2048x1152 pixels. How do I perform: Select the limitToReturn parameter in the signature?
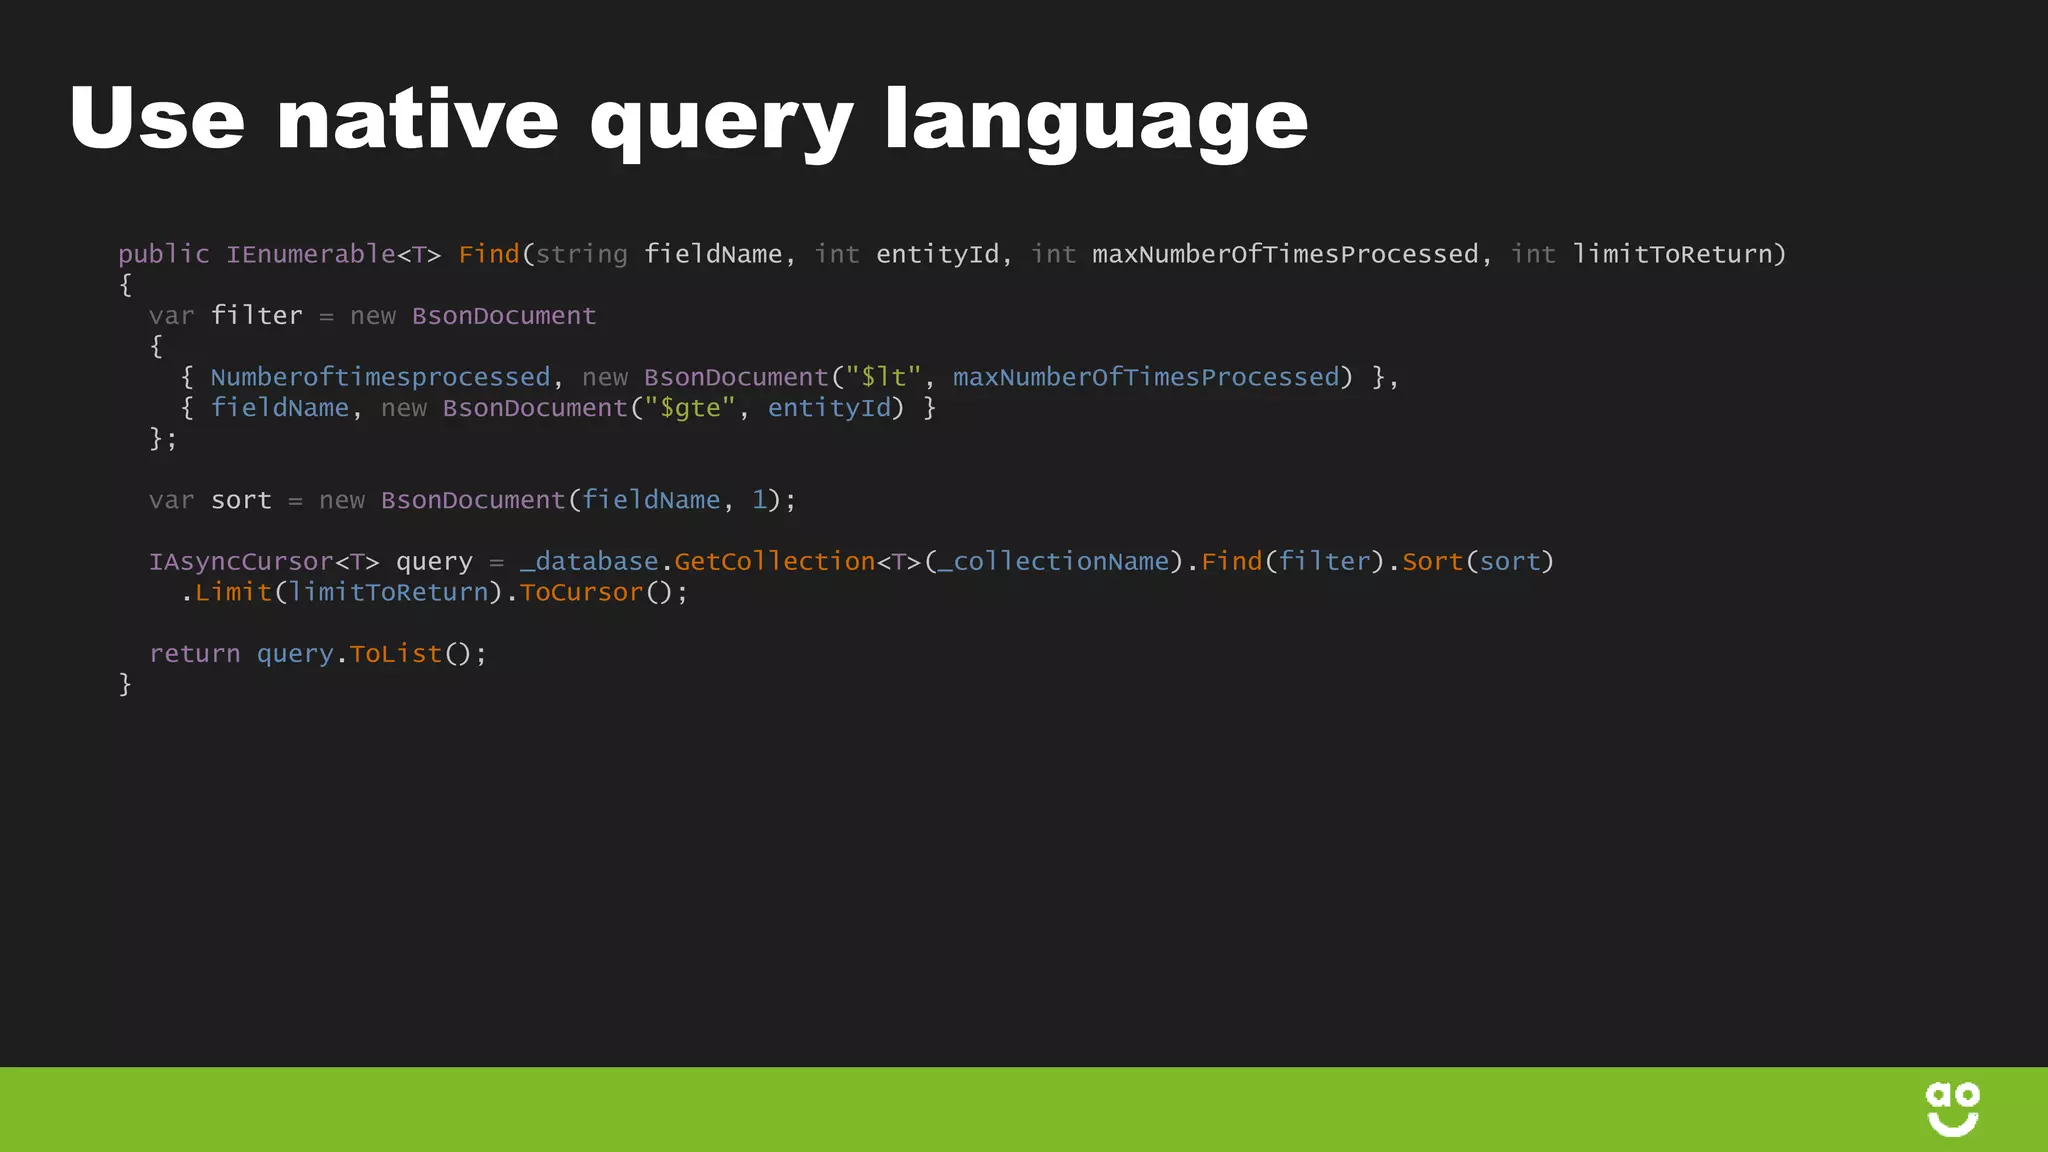(x=1672, y=254)
